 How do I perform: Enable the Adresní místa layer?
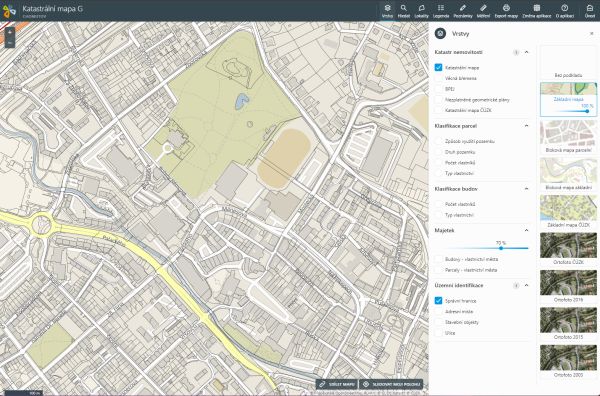coord(439,312)
